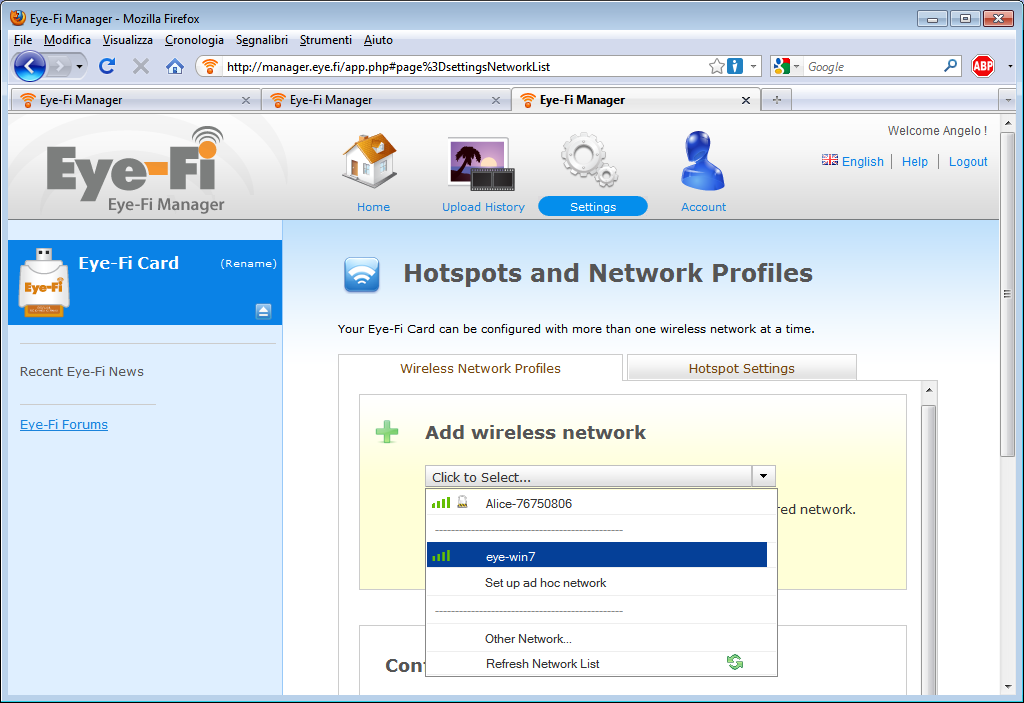The image size is (1024, 703).
Task: Select Wireless Network Profiles tab
Action: tap(480, 368)
